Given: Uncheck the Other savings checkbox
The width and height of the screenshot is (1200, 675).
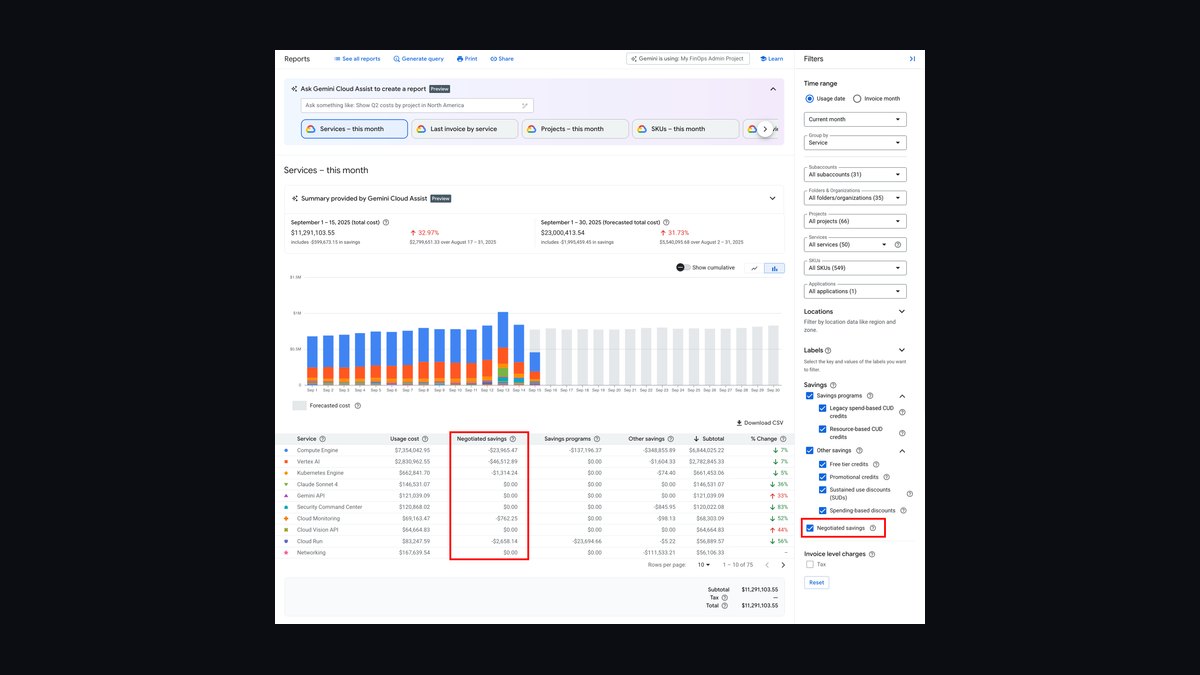Looking at the screenshot, I should [x=810, y=451].
